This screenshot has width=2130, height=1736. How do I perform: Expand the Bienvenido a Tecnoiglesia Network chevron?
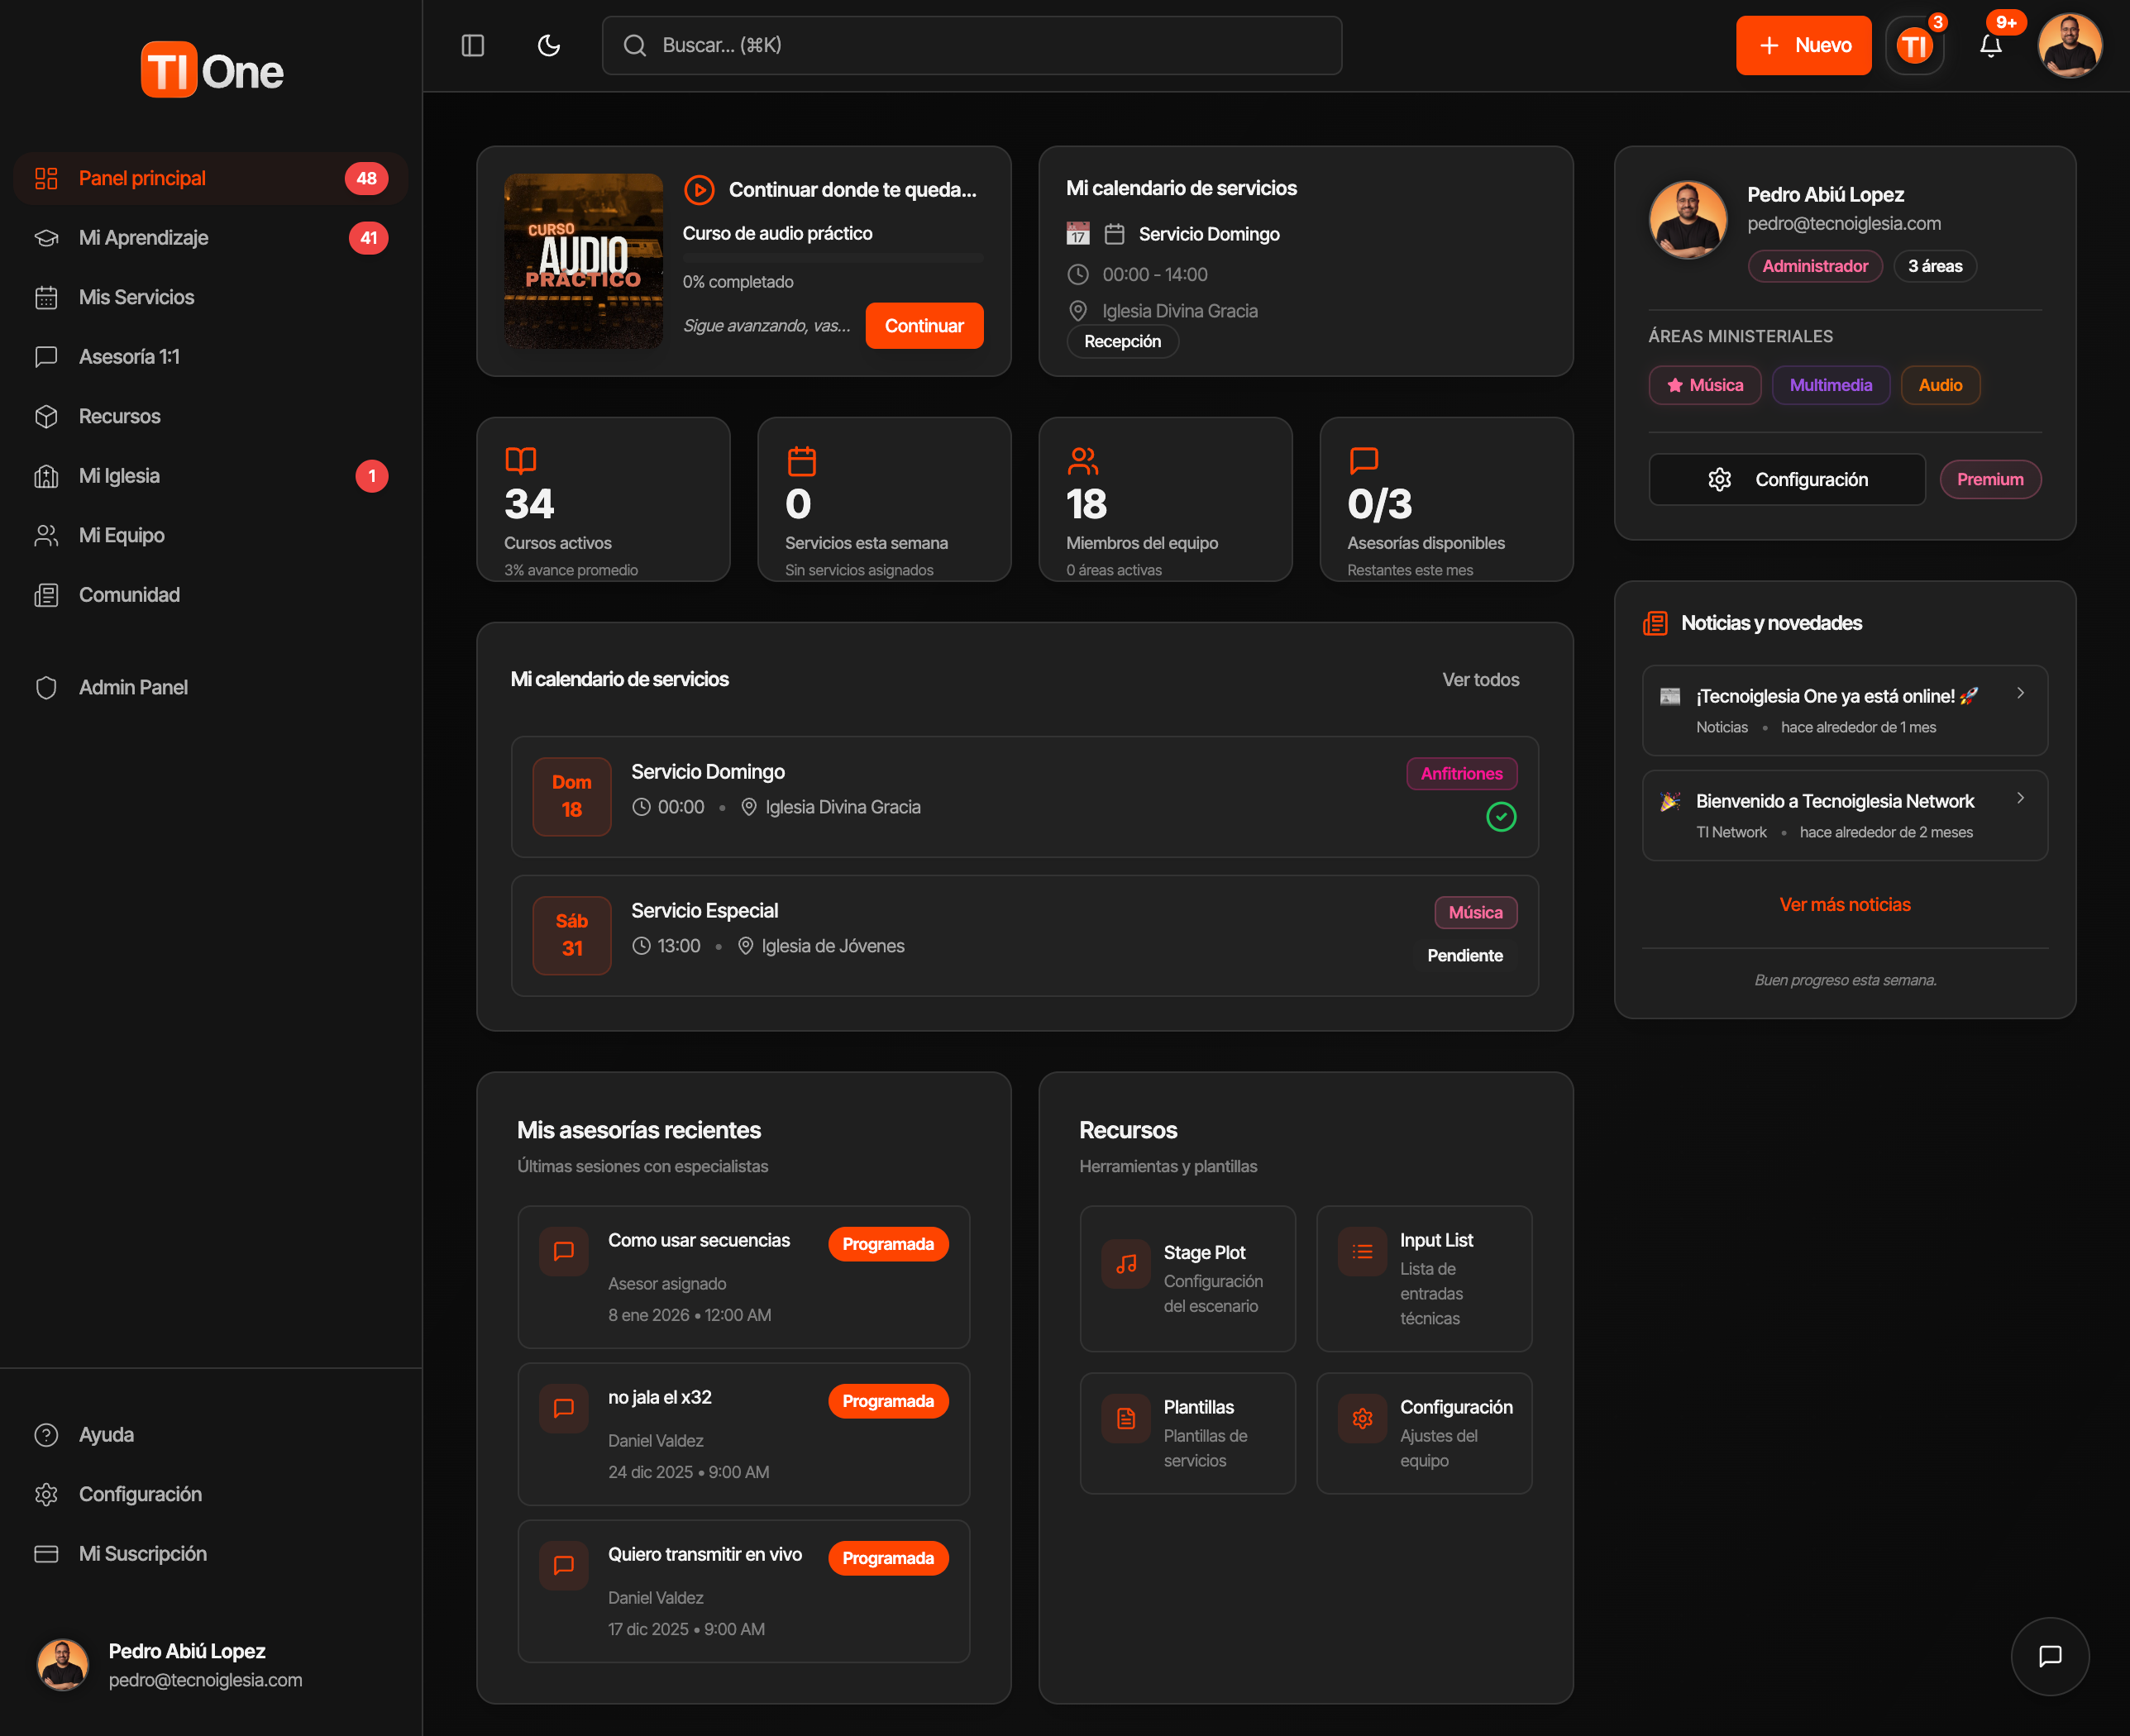tap(2020, 798)
